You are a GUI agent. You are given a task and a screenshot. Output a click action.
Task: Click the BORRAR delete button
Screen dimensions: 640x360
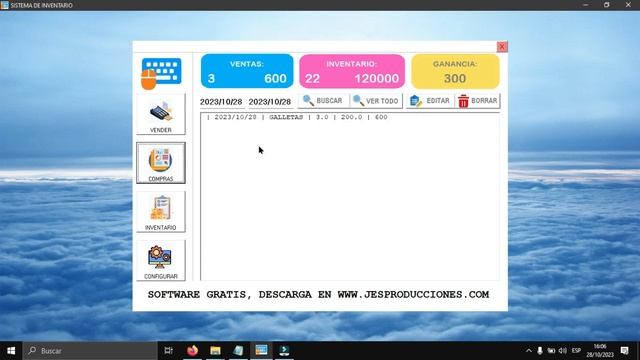[478, 101]
